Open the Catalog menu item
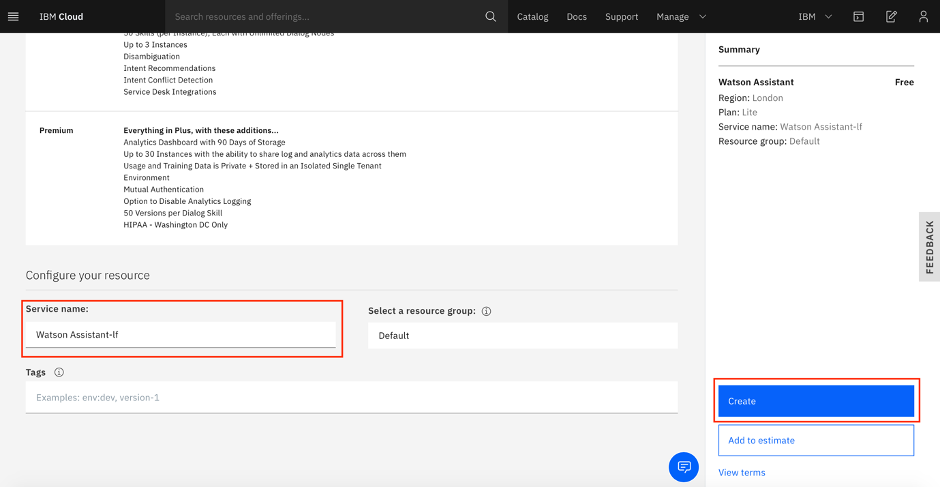Screen dimensions: 941x487 pos(533,17)
